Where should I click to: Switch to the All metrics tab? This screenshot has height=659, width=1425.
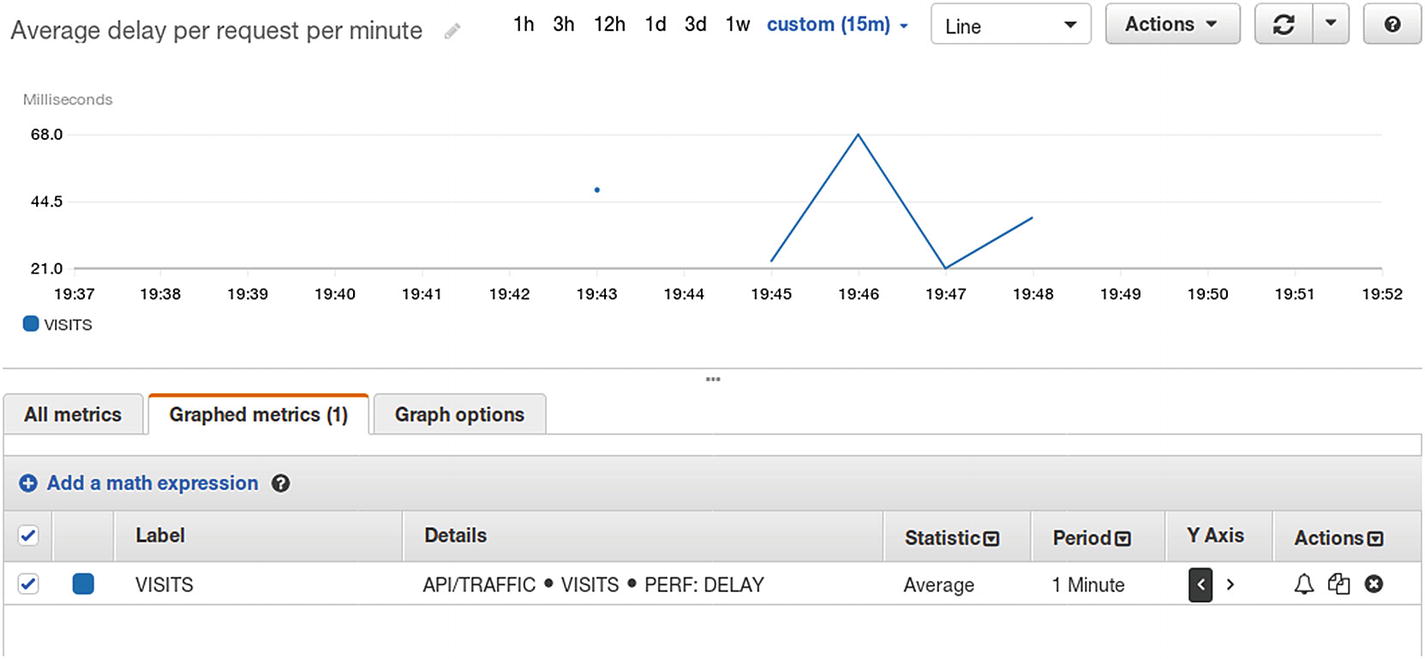[x=73, y=415]
